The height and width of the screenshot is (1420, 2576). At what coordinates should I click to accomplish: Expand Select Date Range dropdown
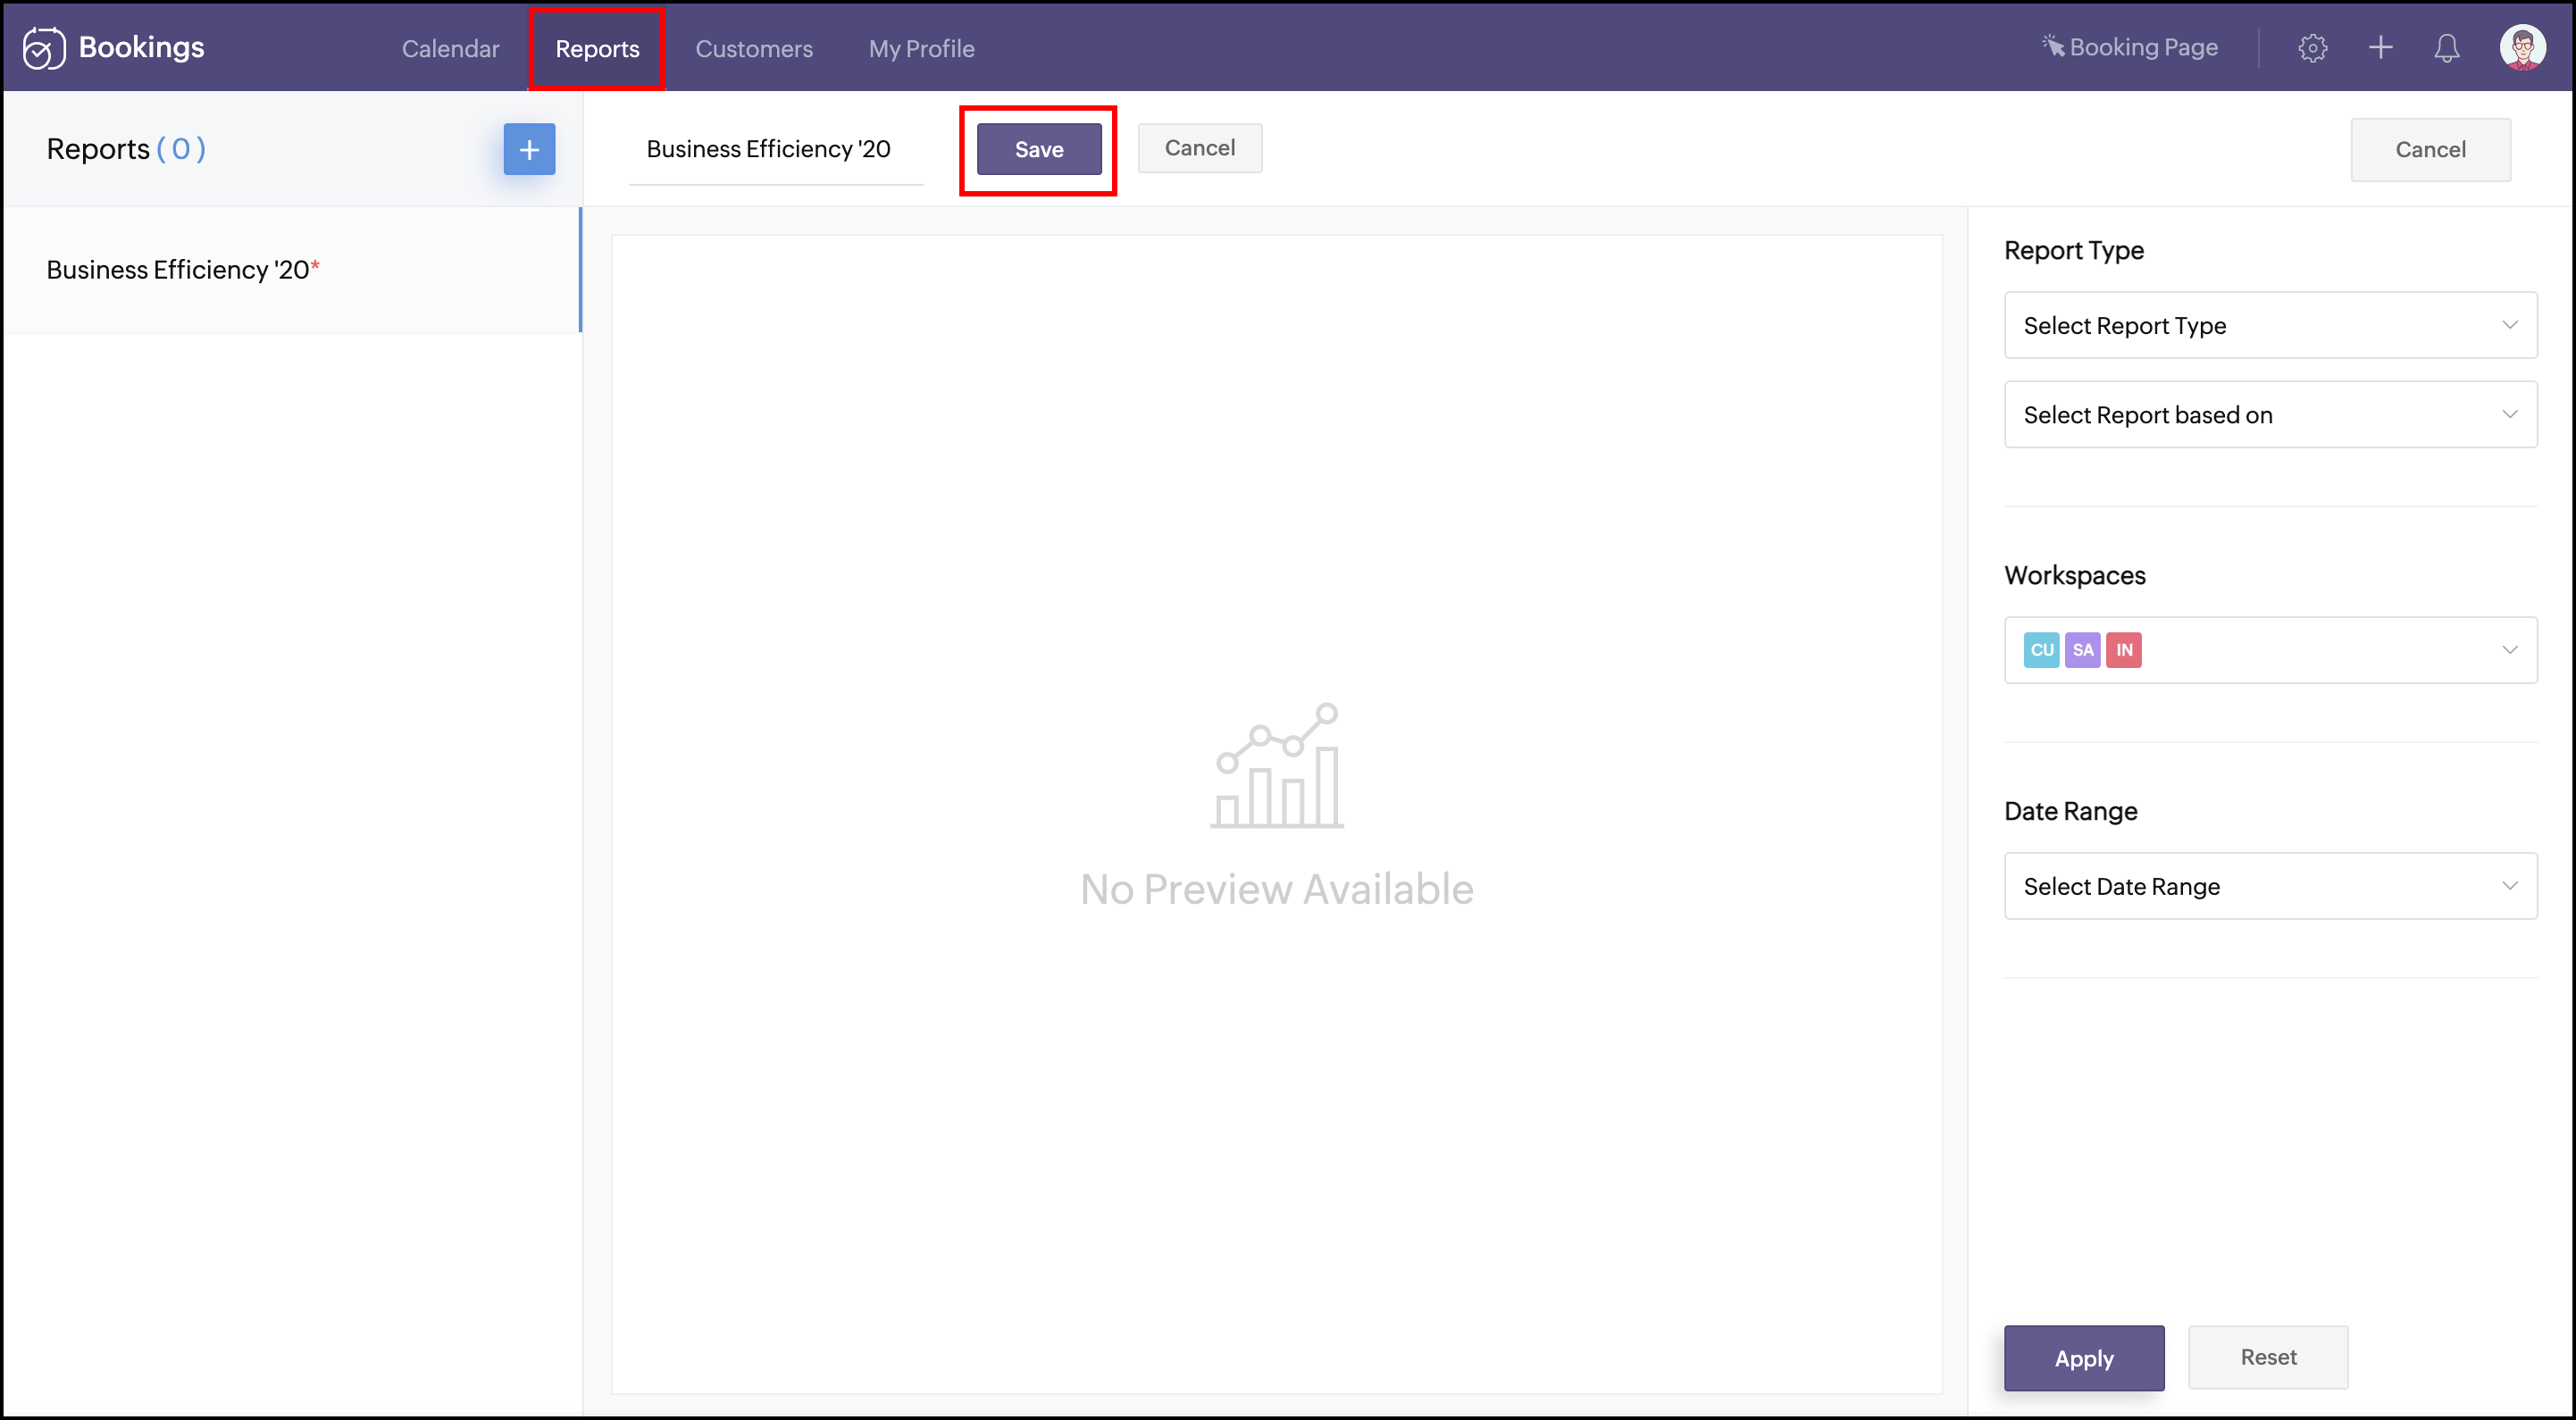point(2270,886)
